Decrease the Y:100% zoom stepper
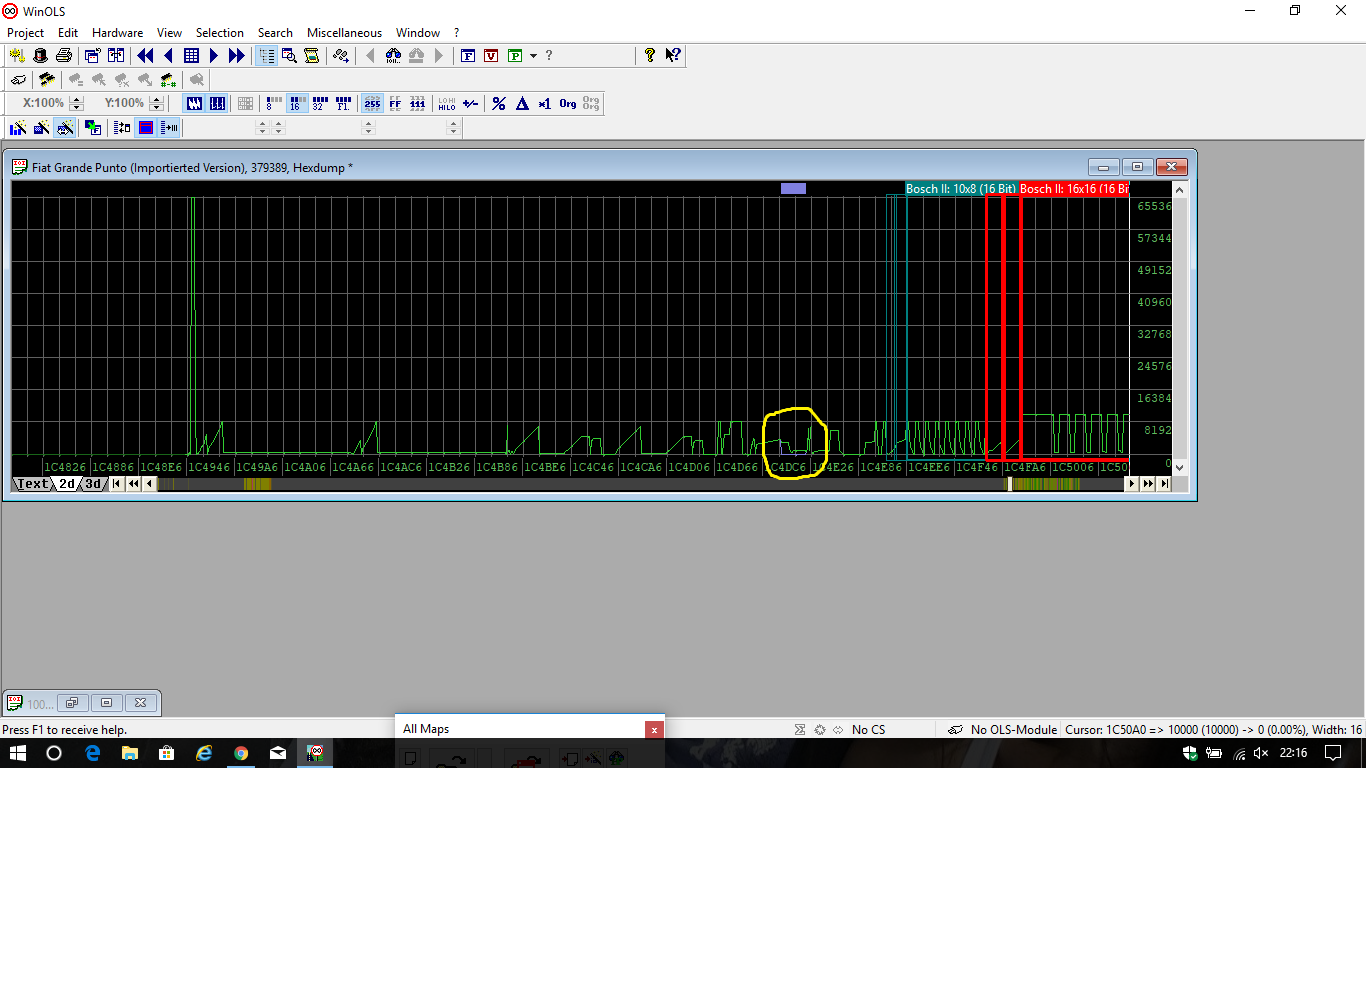This screenshot has width=1366, height=992. (x=156, y=107)
